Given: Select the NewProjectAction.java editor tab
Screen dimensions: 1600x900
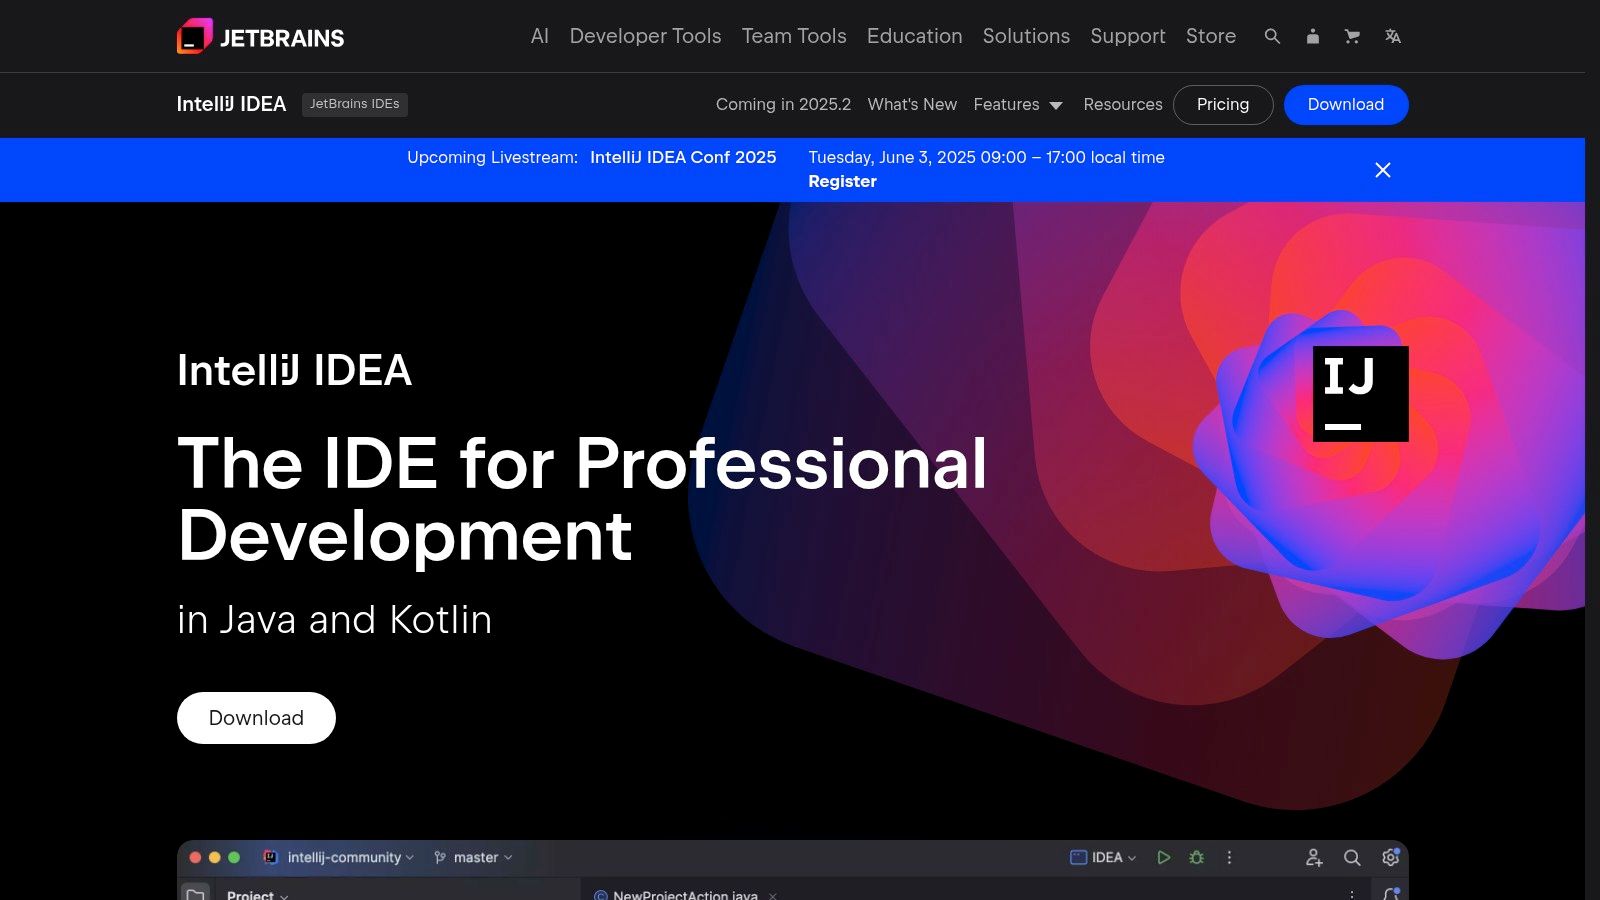Looking at the screenshot, I should pos(685,894).
